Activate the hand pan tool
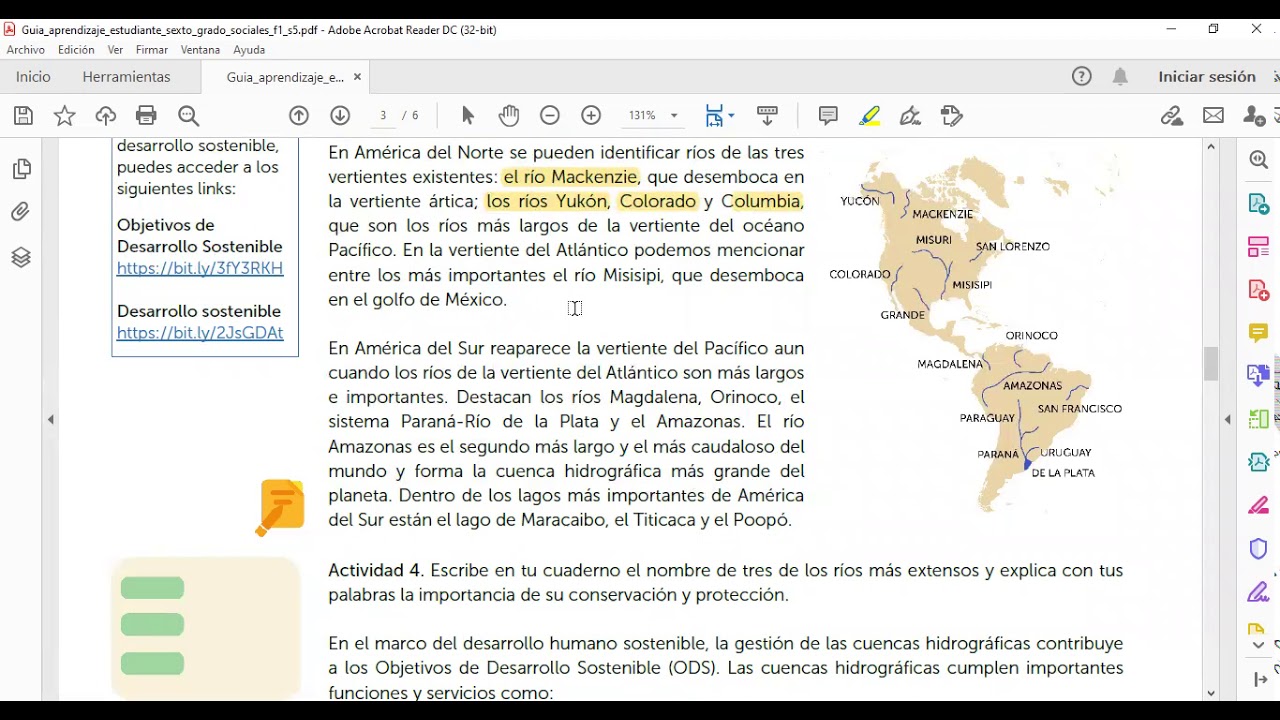This screenshot has width=1280, height=720. point(509,116)
